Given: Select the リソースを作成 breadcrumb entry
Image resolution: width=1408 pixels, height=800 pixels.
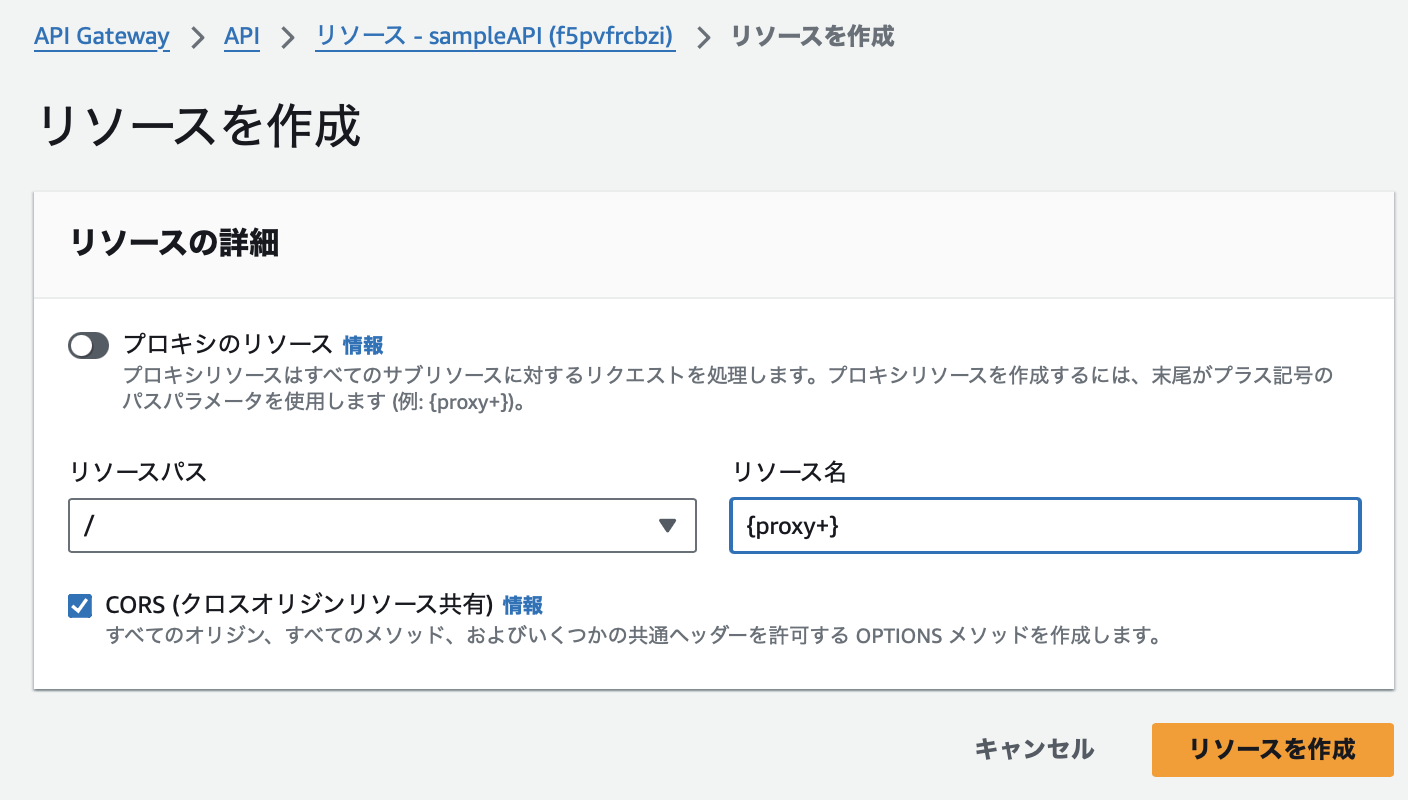Looking at the screenshot, I should coord(813,36).
